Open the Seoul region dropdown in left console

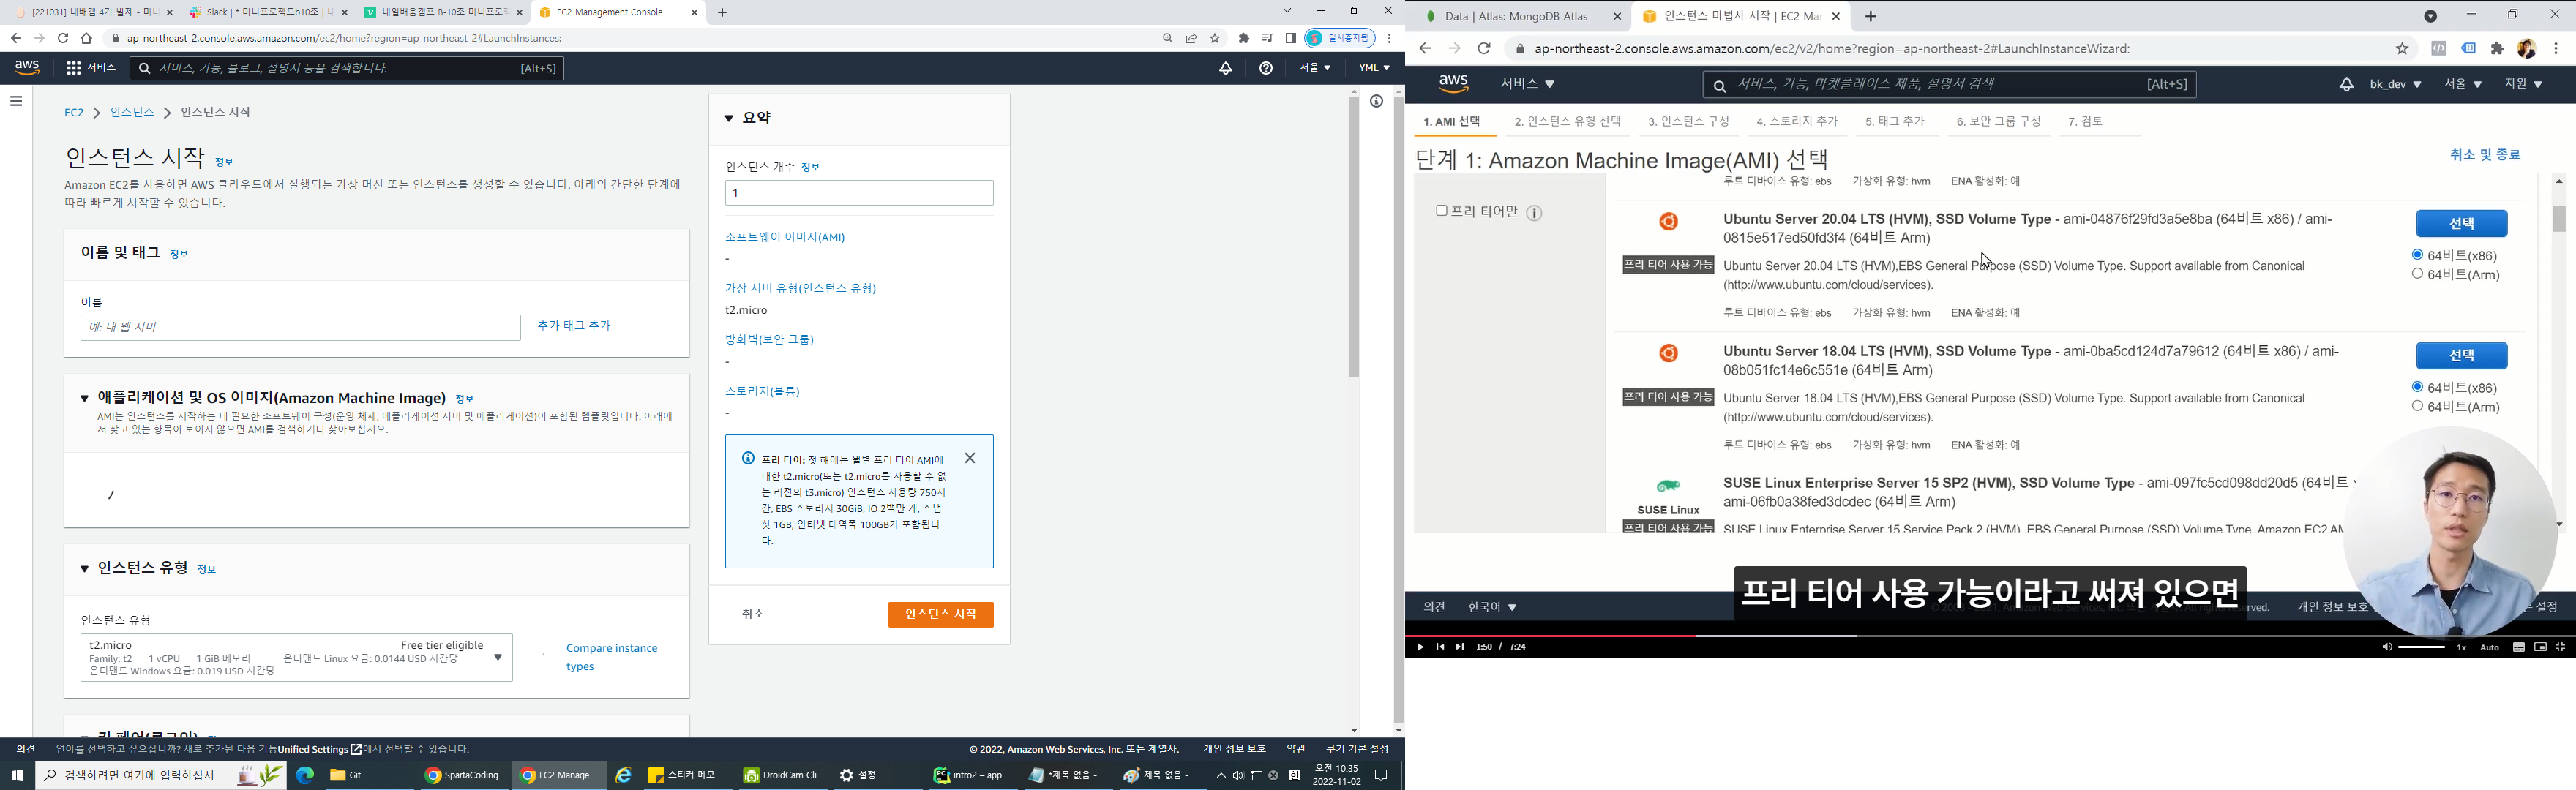[1314, 68]
